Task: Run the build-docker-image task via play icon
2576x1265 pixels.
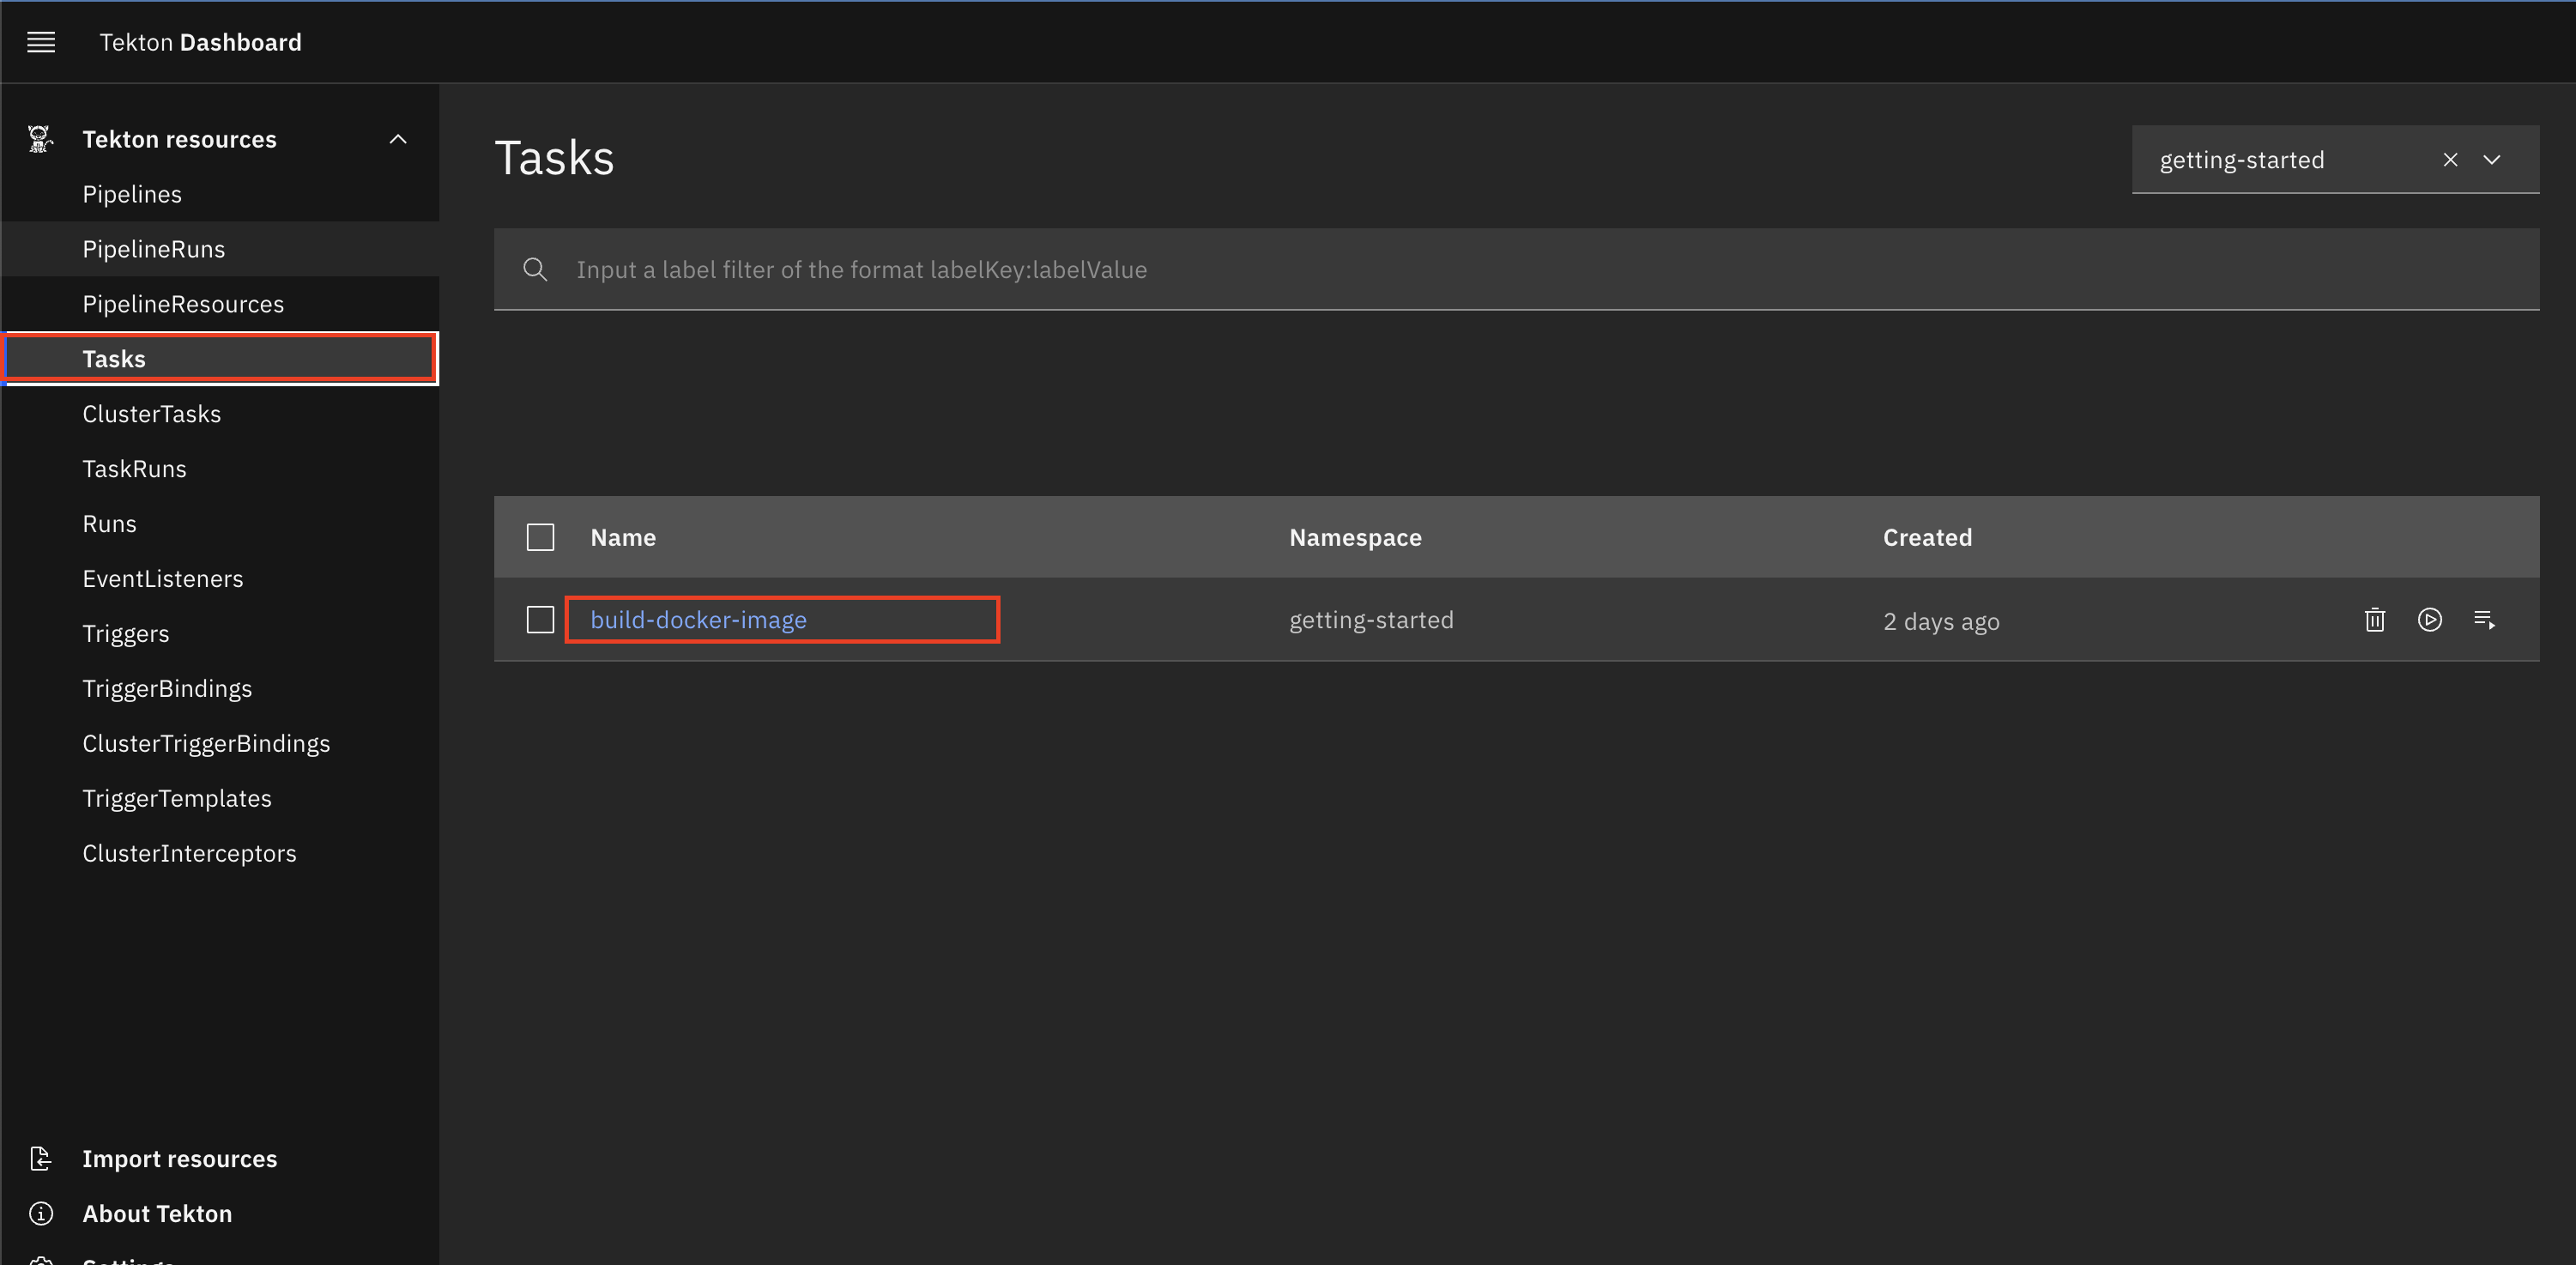Action: (2430, 620)
